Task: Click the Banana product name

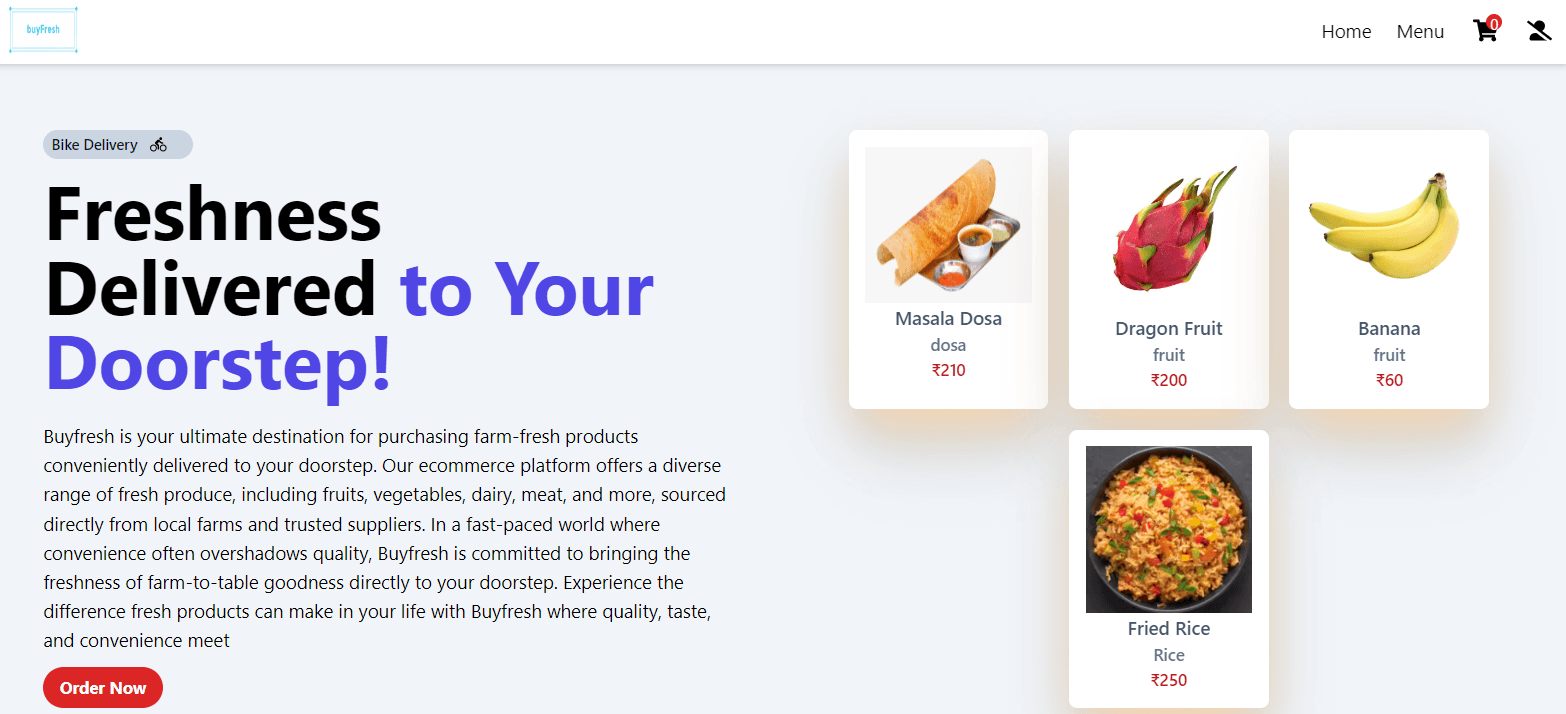Action: 1389,329
